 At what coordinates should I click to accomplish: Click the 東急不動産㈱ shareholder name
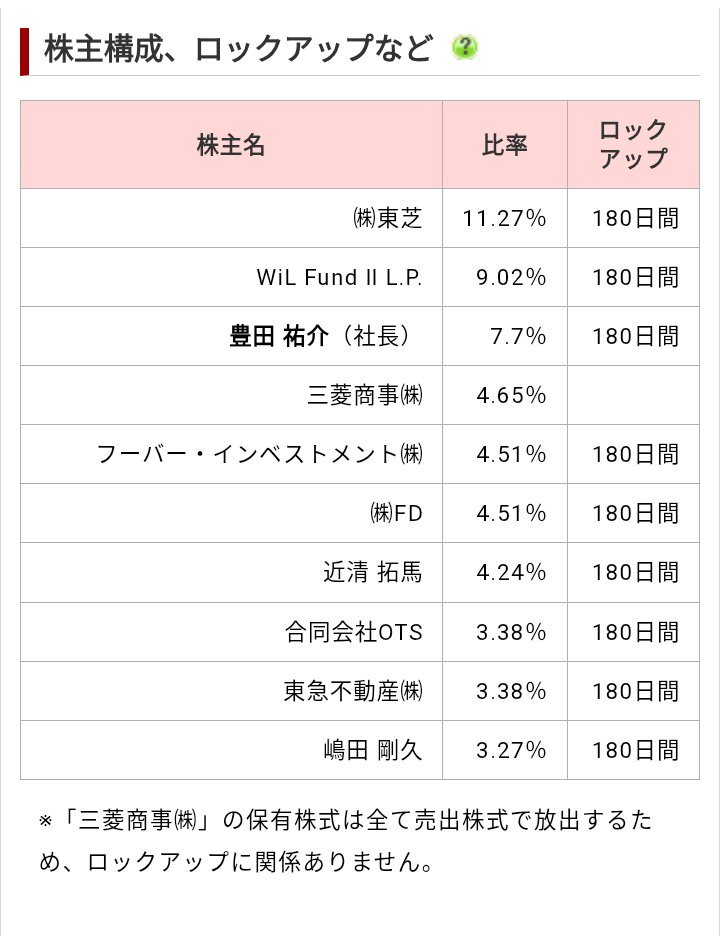coord(353,691)
